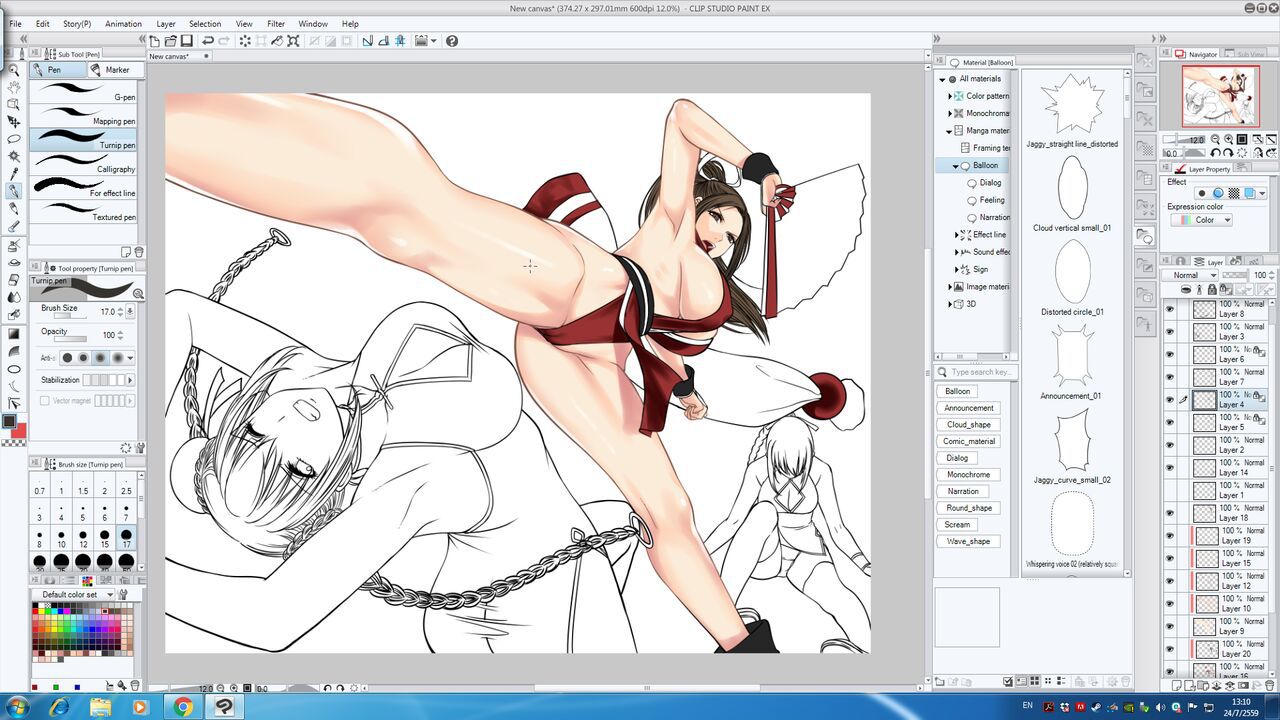This screenshot has width=1280, height=720.
Task: Select the Move hand tool
Action: click(x=14, y=87)
